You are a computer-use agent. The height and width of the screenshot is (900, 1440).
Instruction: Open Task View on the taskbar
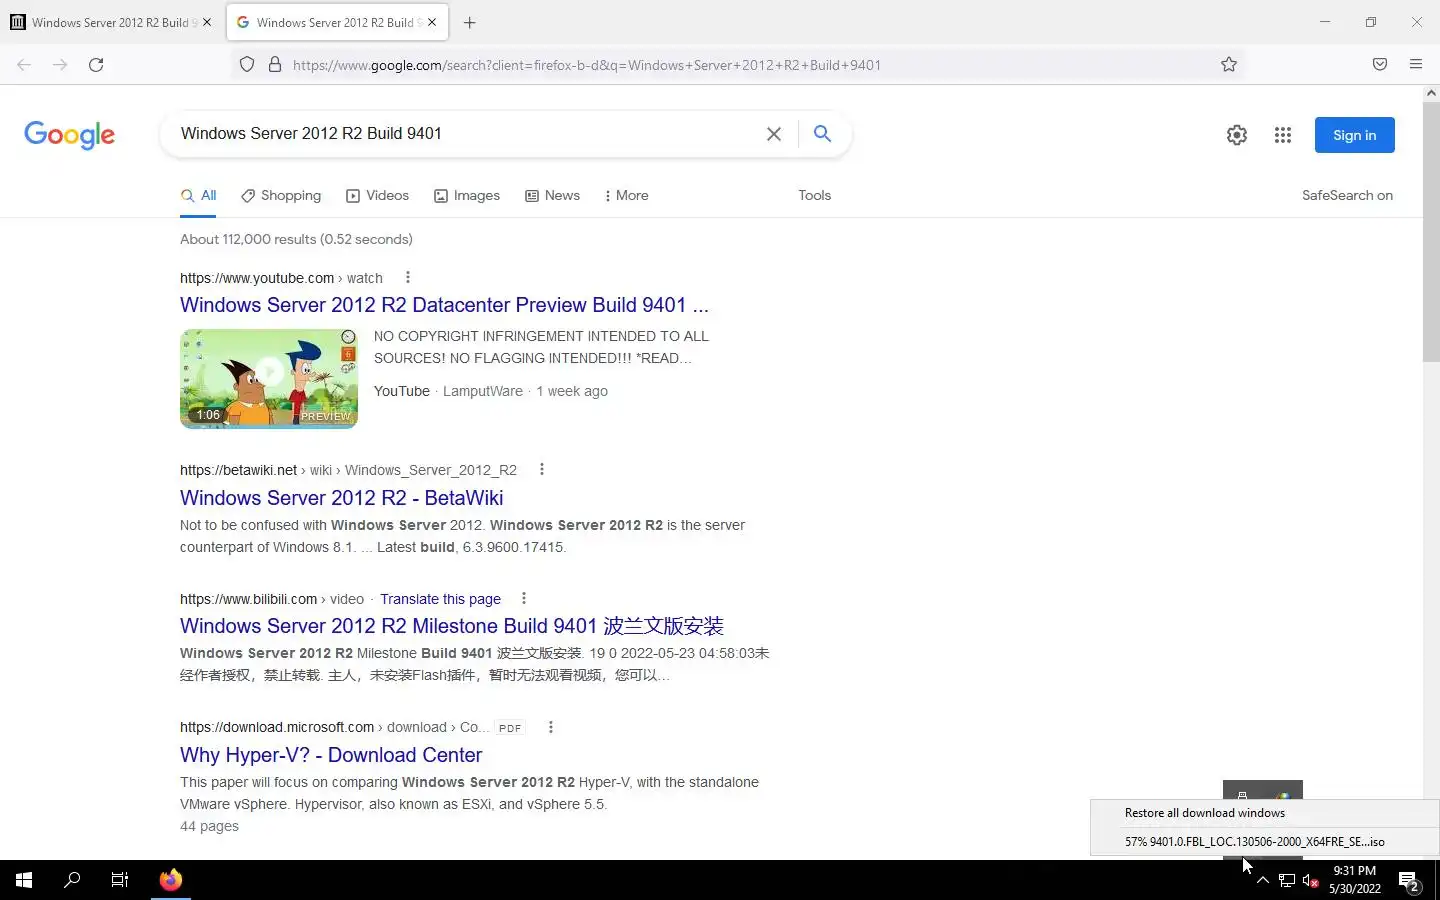click(x=120, y=880)
